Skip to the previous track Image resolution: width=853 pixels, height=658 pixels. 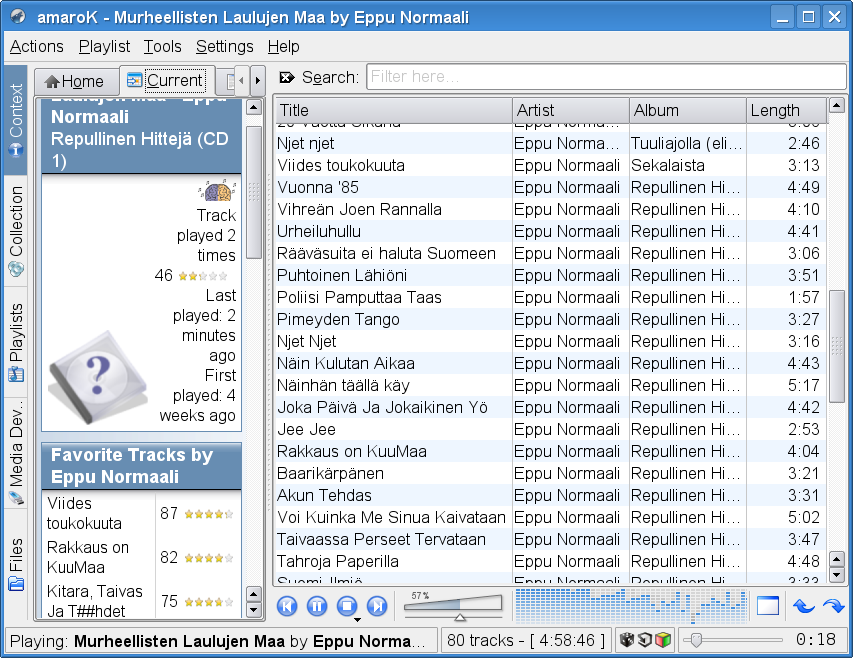click(287, 606)
